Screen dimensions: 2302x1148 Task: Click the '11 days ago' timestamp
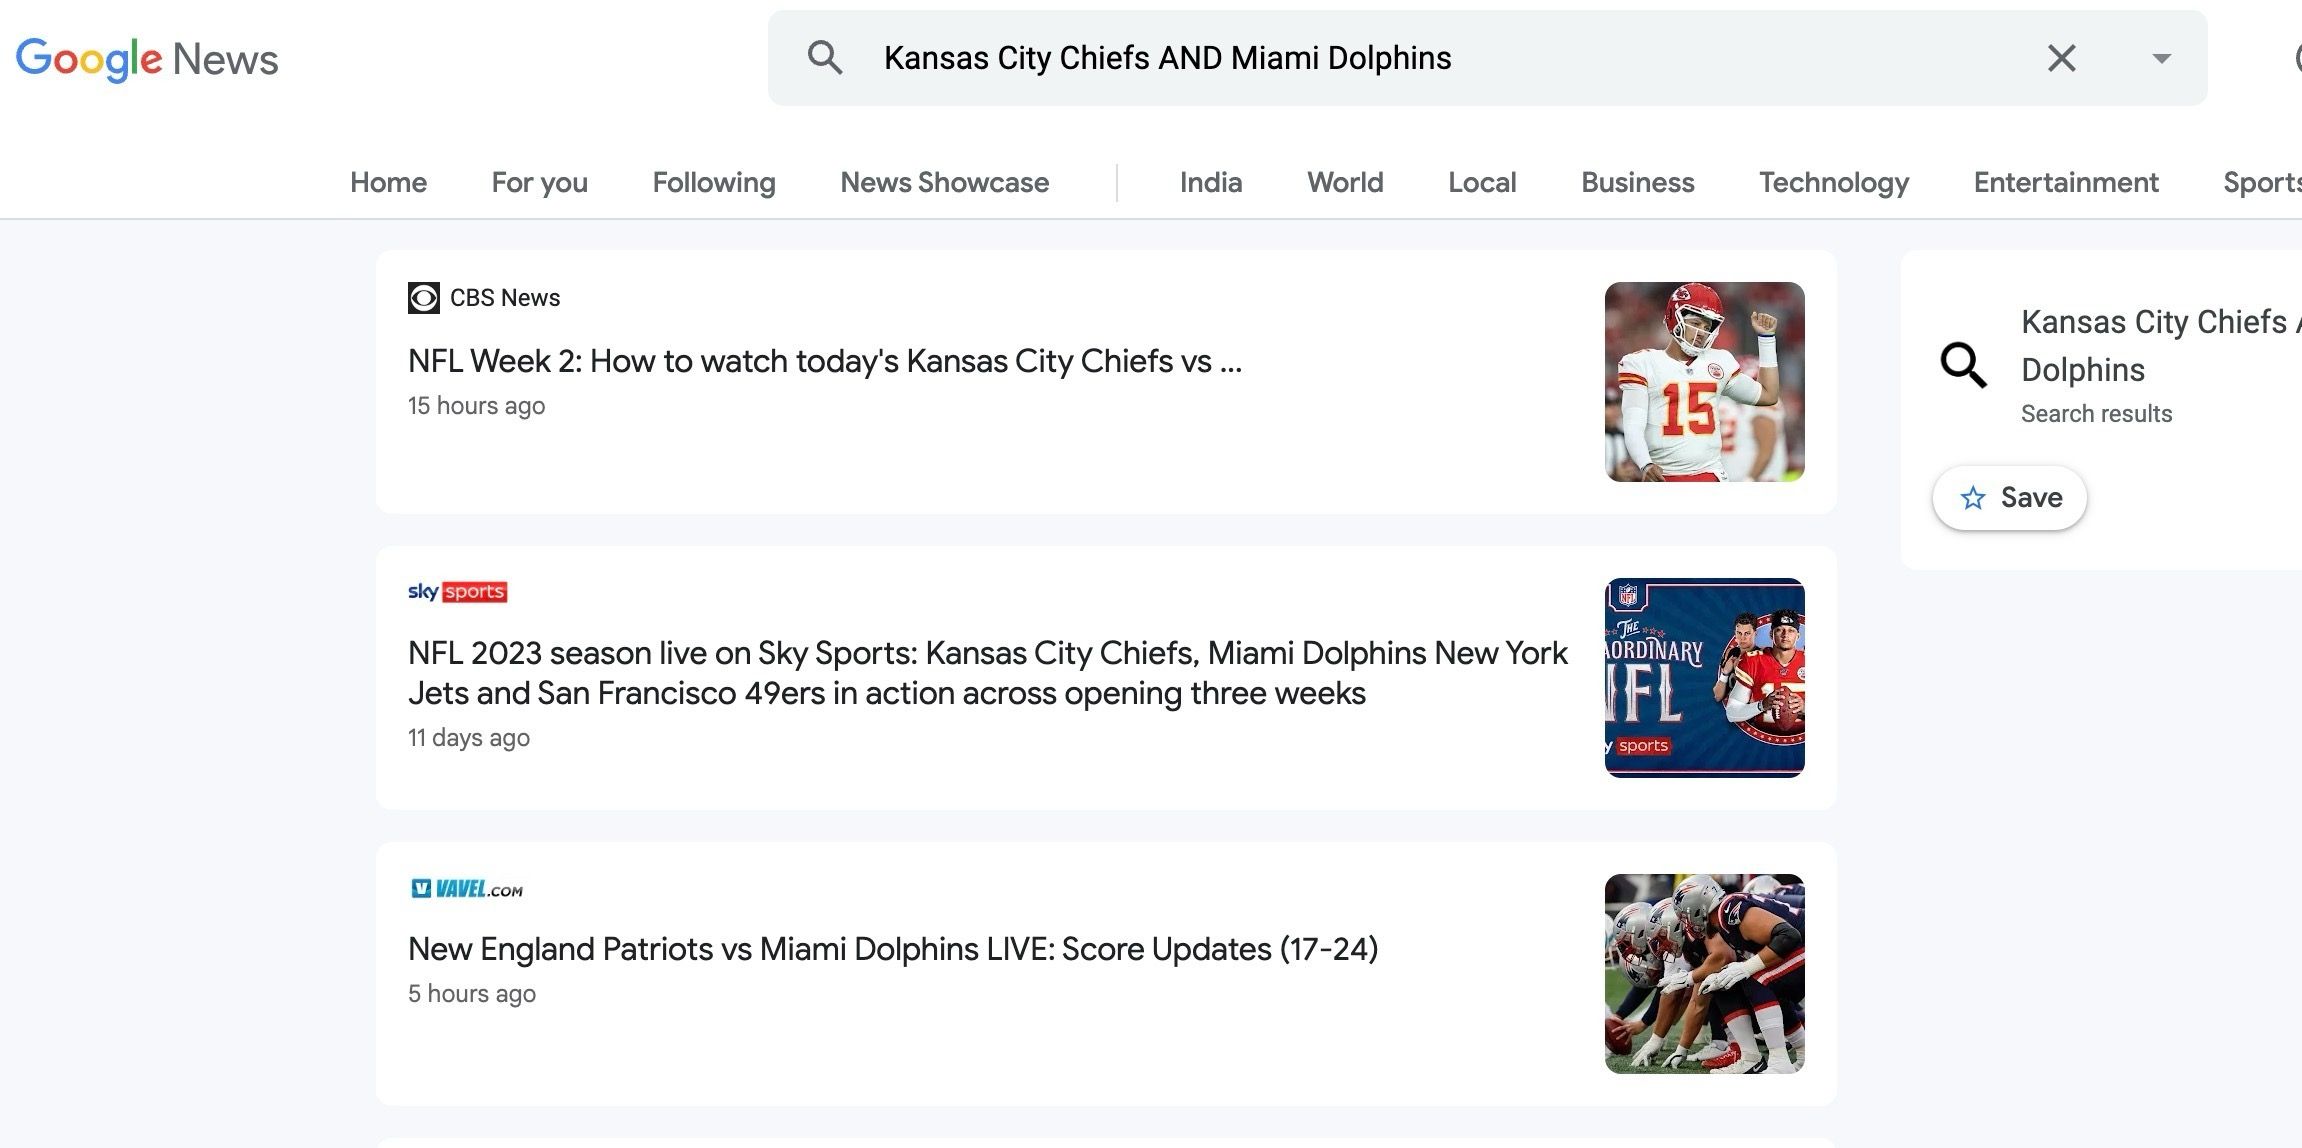click(469, 737)
